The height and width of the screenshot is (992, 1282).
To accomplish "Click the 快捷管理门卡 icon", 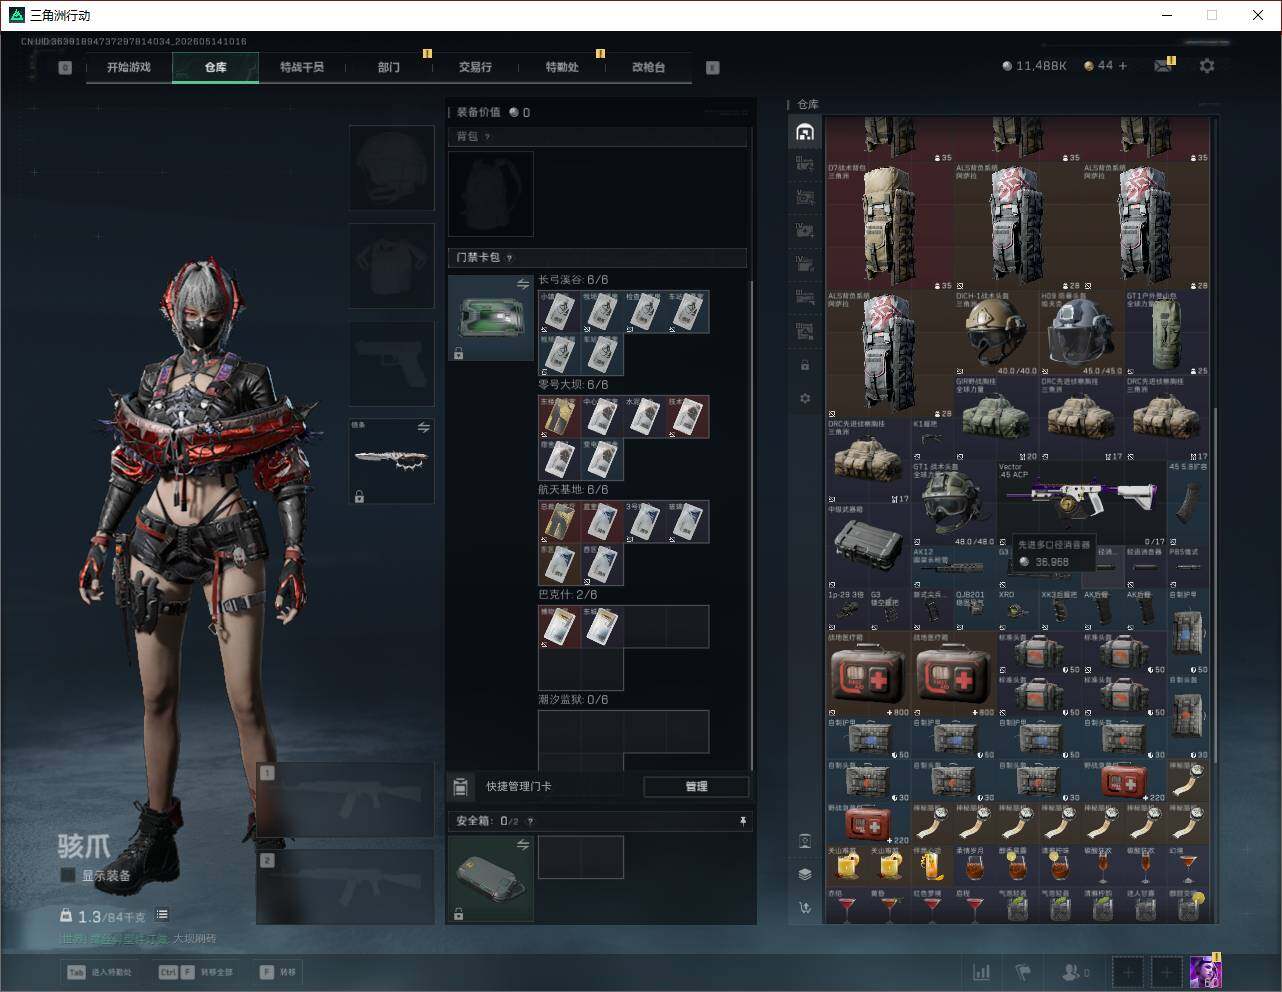I will 461,787.
